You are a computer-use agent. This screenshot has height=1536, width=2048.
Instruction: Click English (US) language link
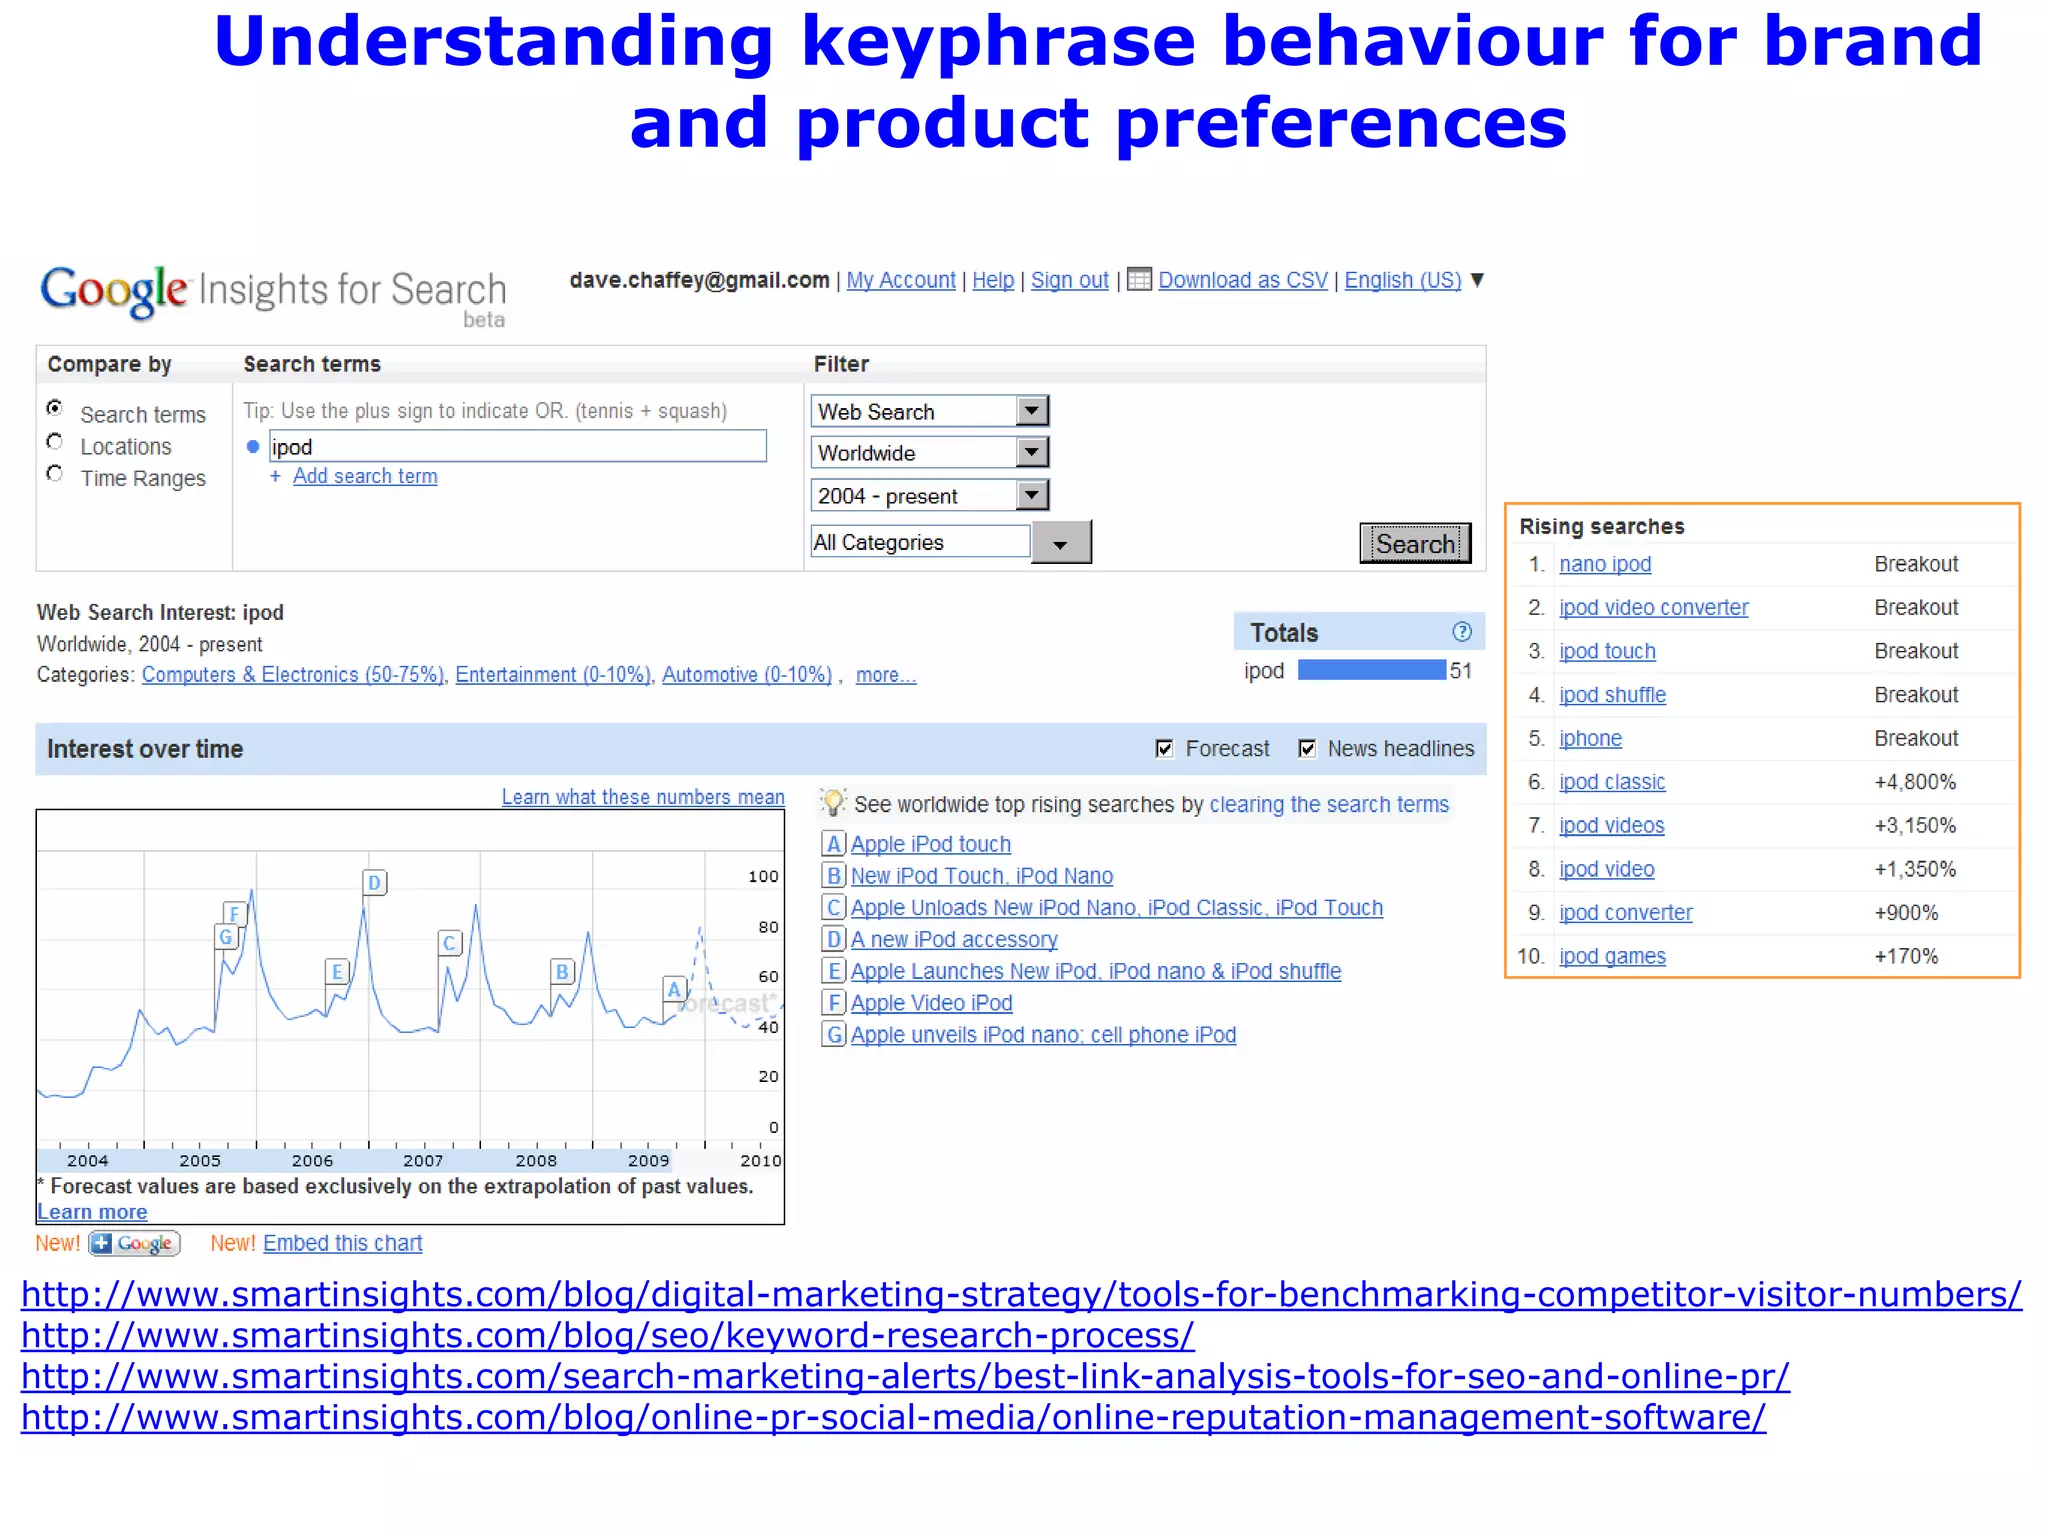pos(1403,280)
